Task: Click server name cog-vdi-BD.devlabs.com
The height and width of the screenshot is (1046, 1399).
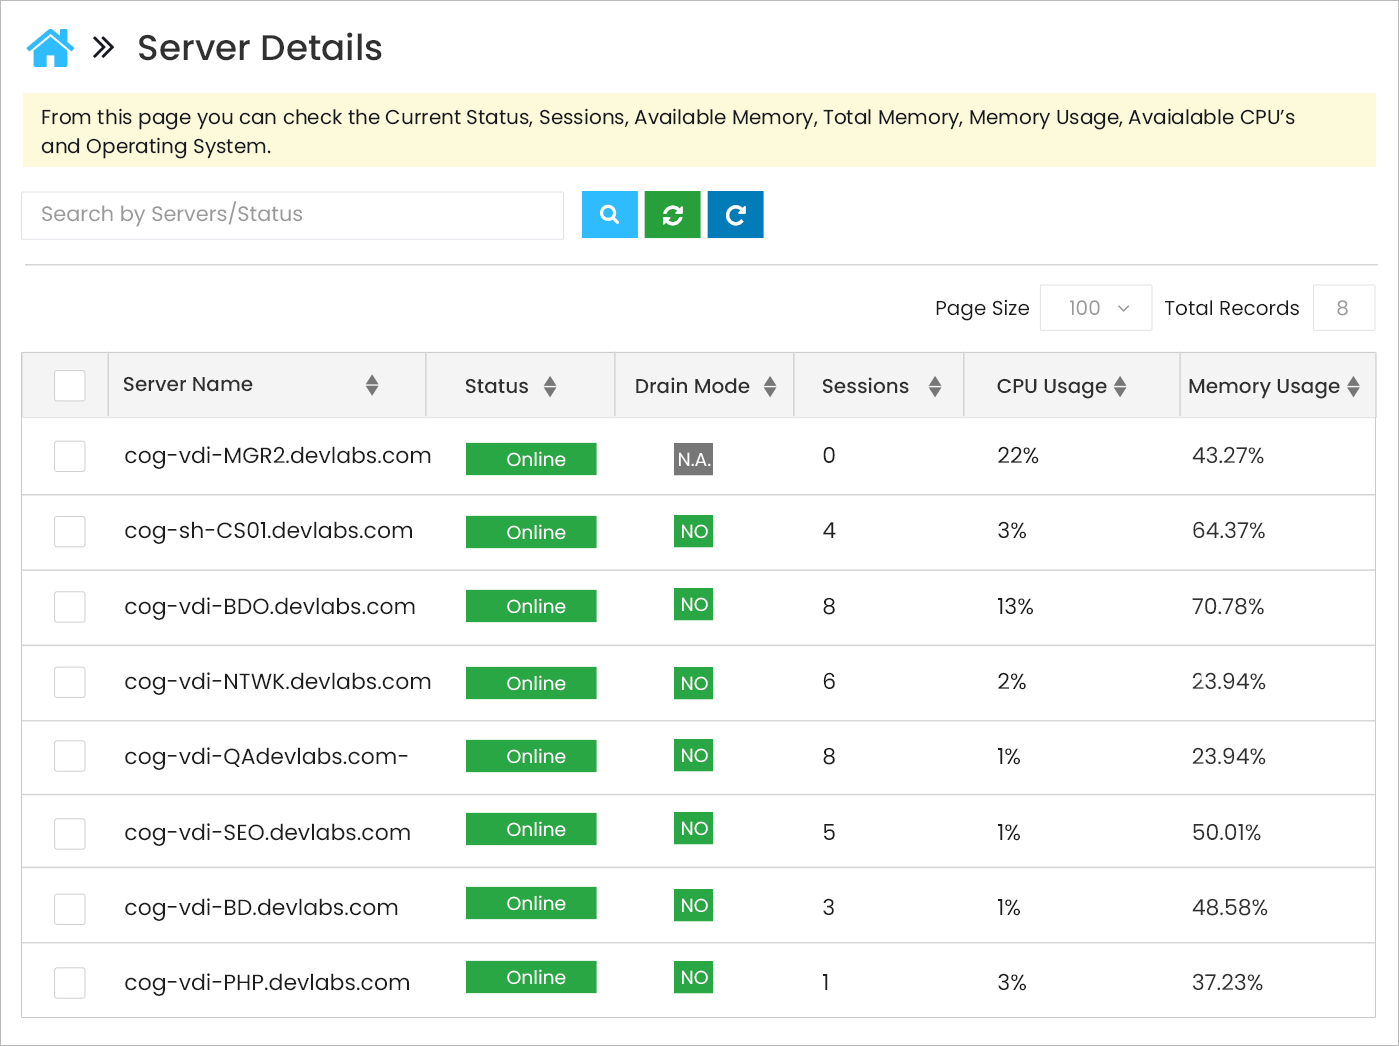Action: pyautogui.click(x=261, y=908)
